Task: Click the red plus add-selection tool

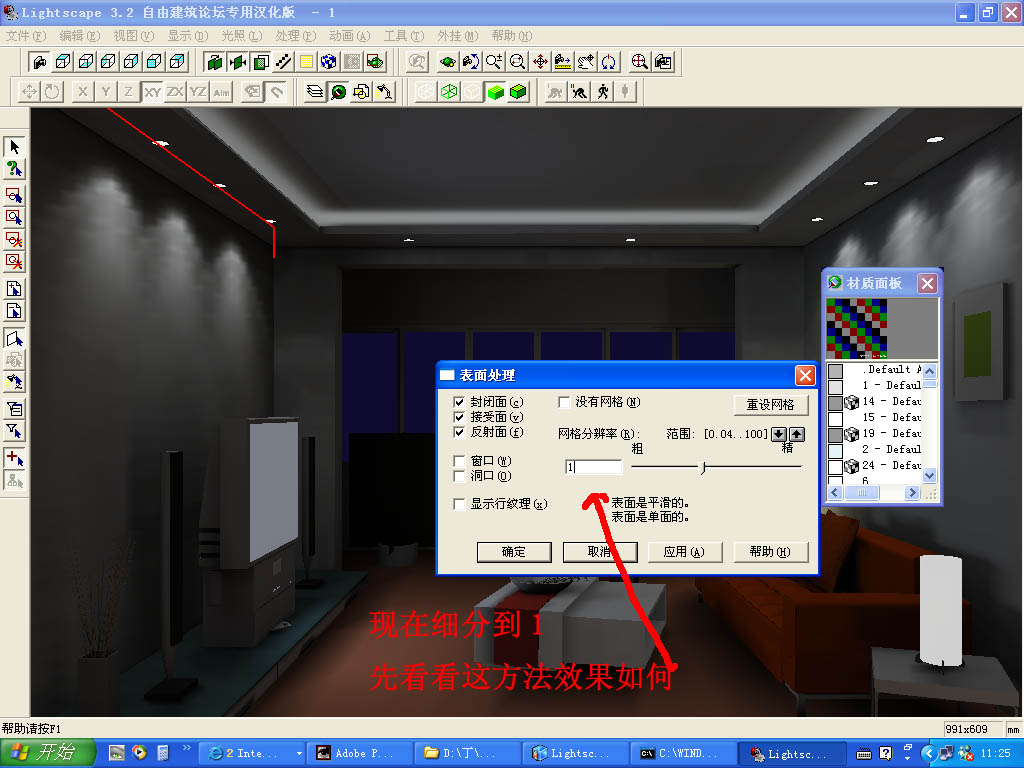Action: 14,458
